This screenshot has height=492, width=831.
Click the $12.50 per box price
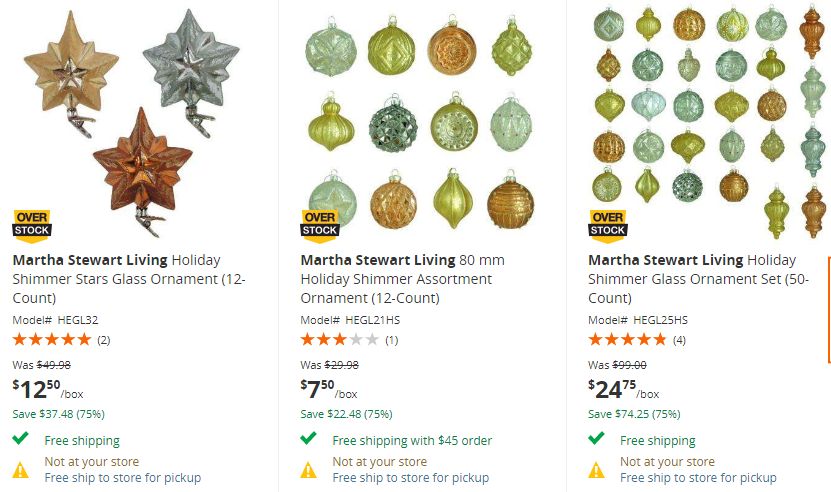pyautogui.click(x=42, y=388)
